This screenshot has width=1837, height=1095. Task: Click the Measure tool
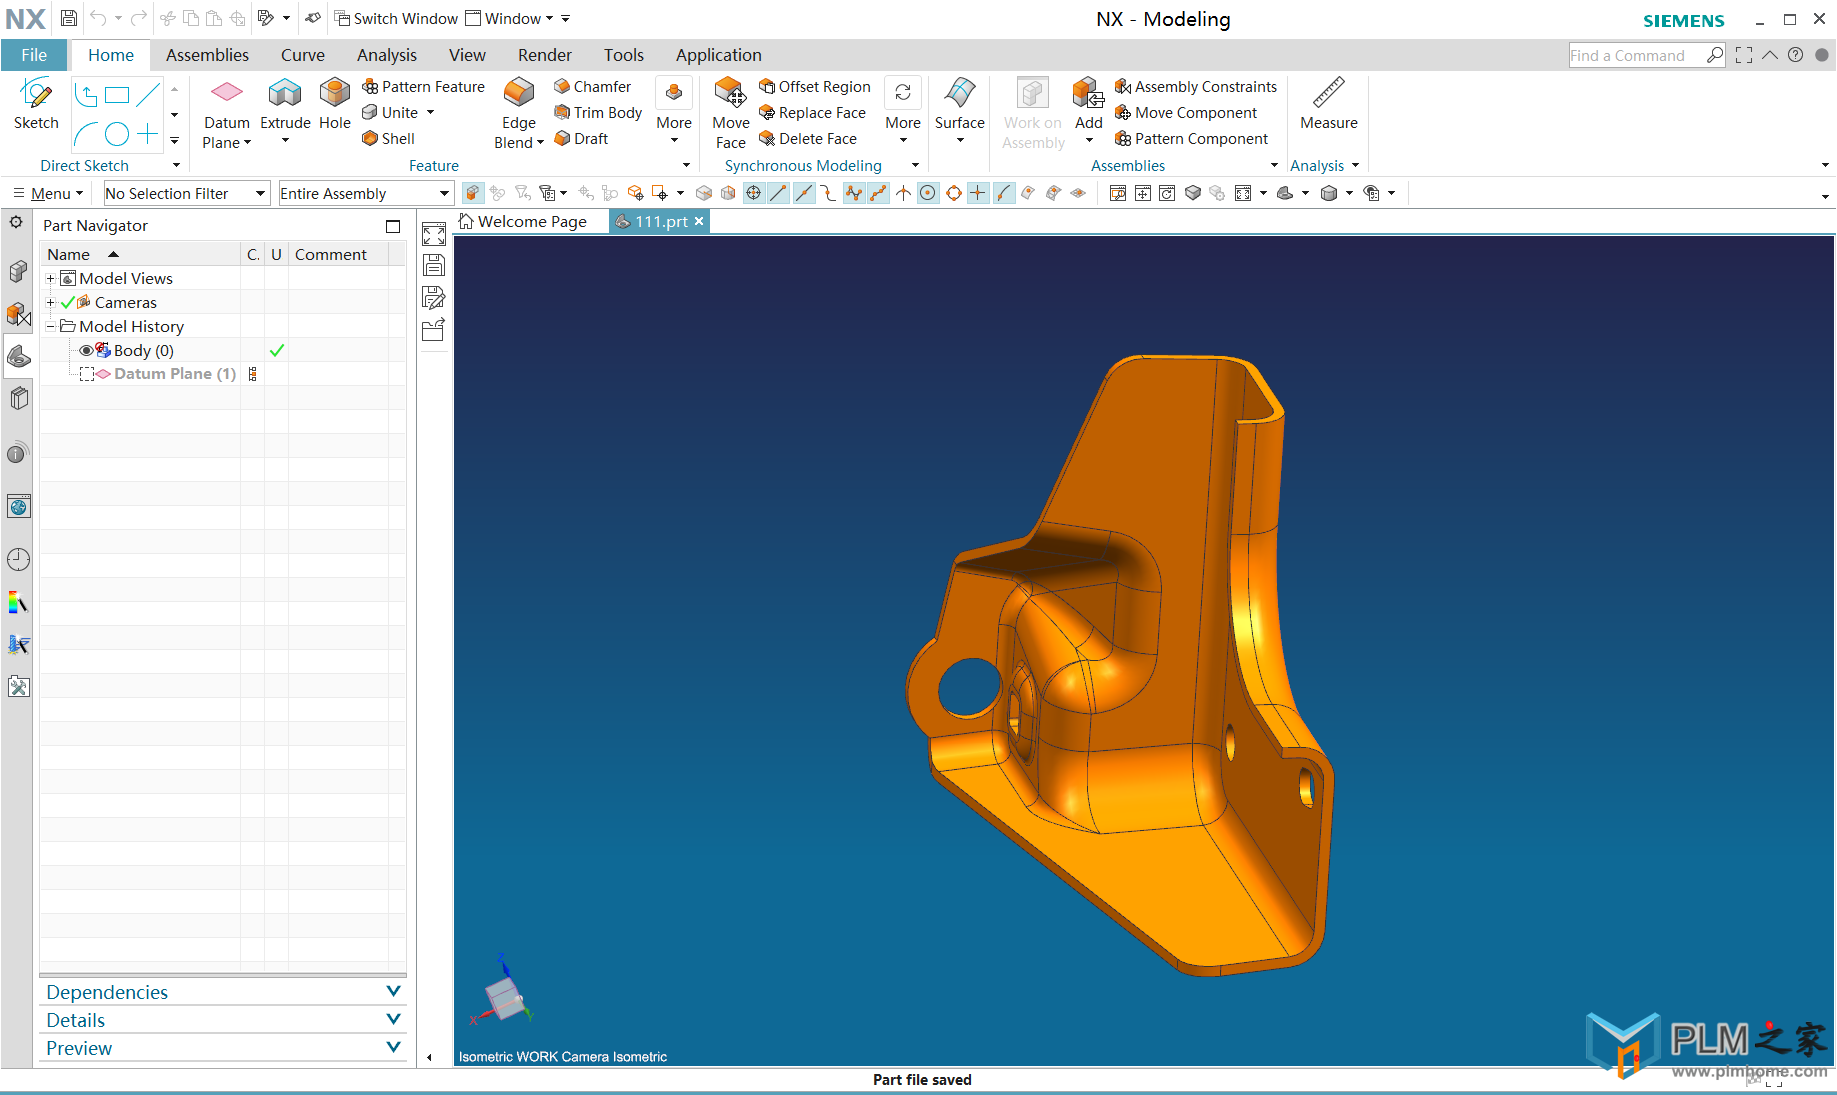pyautogui.click(x=1329, y=104)
